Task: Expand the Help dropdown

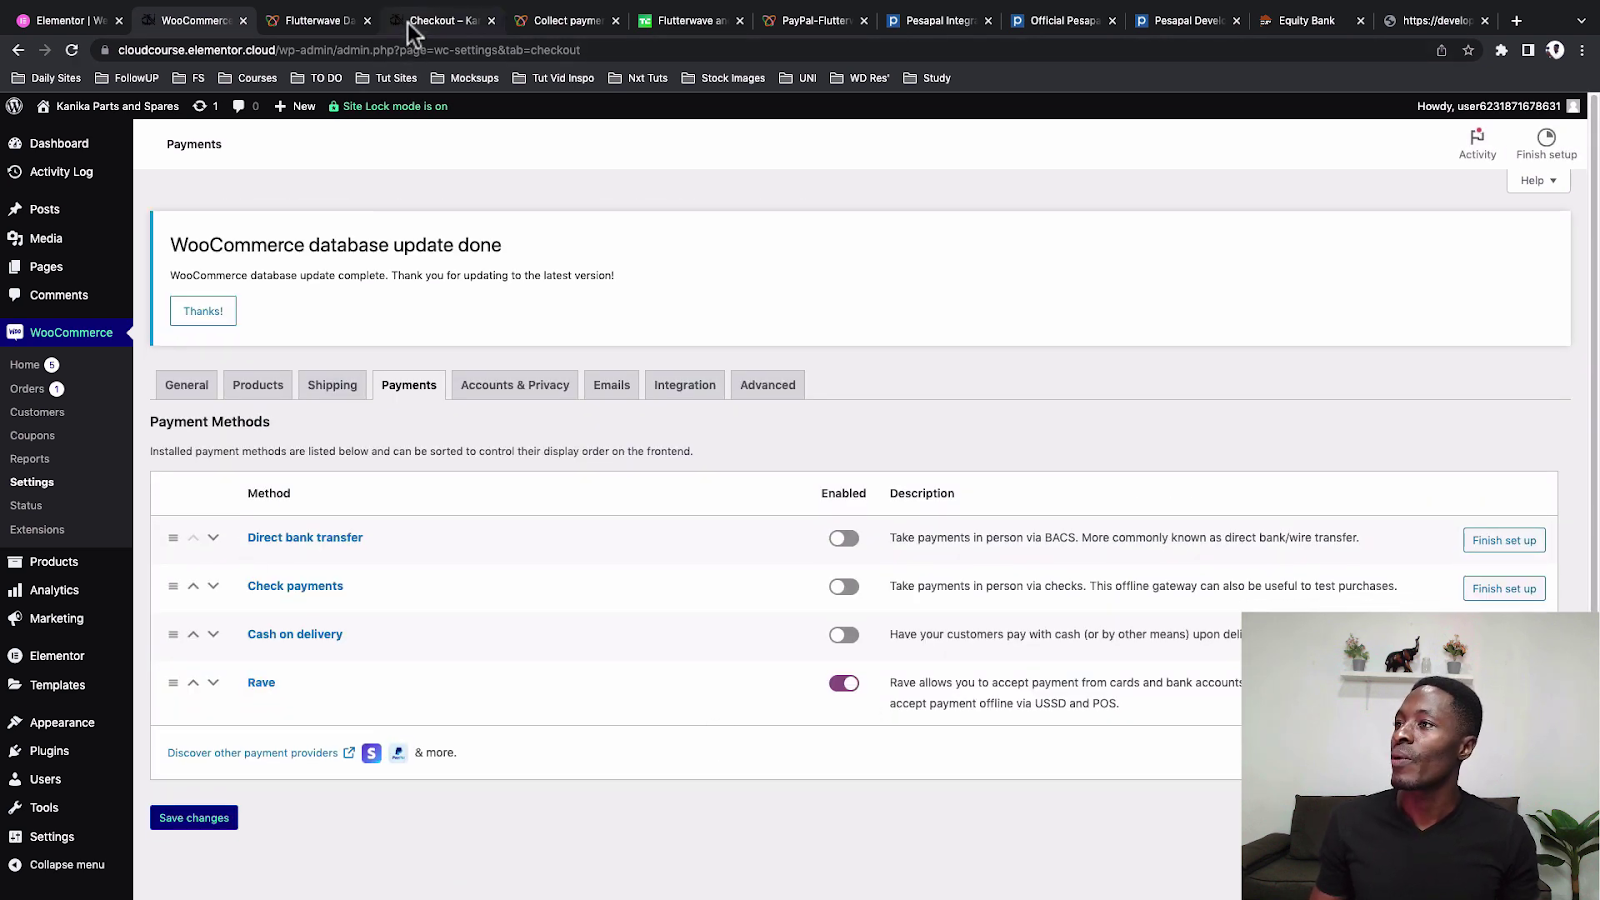Action: coord(1538,181)
